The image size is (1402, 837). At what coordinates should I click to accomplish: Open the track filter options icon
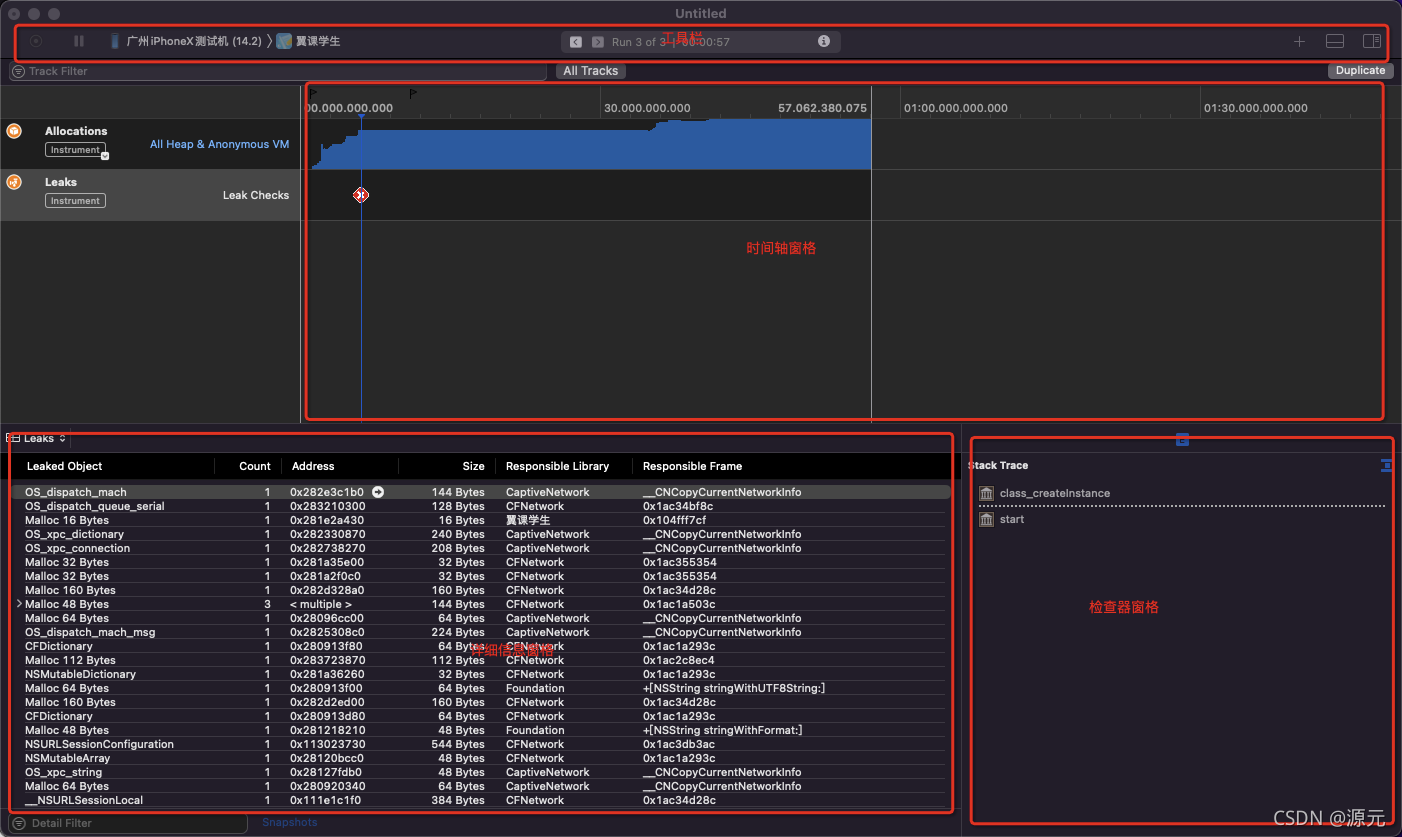coord(18,71)
